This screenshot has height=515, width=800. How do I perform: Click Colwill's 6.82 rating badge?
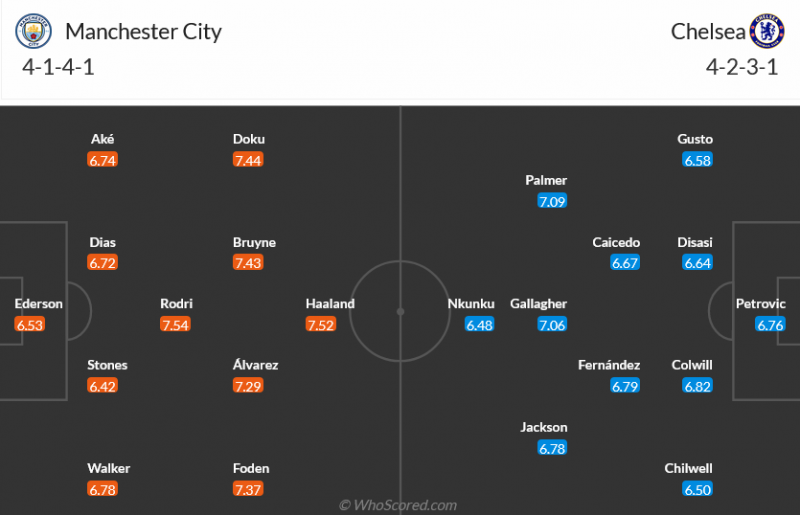[x=697, y=386]
